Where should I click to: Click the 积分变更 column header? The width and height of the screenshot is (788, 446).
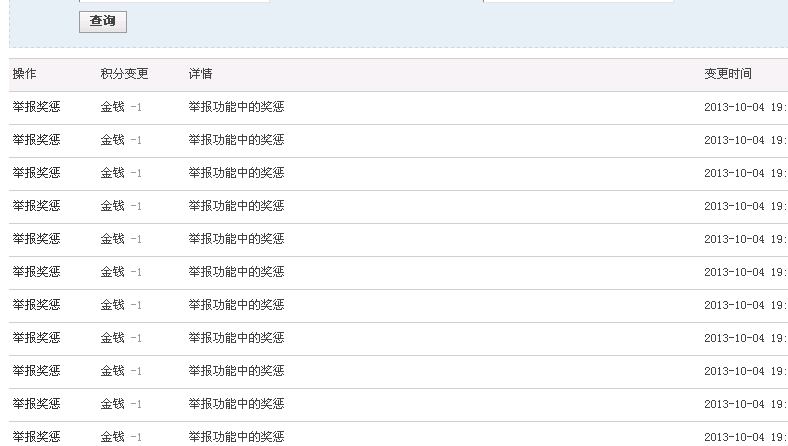(124, 74)
